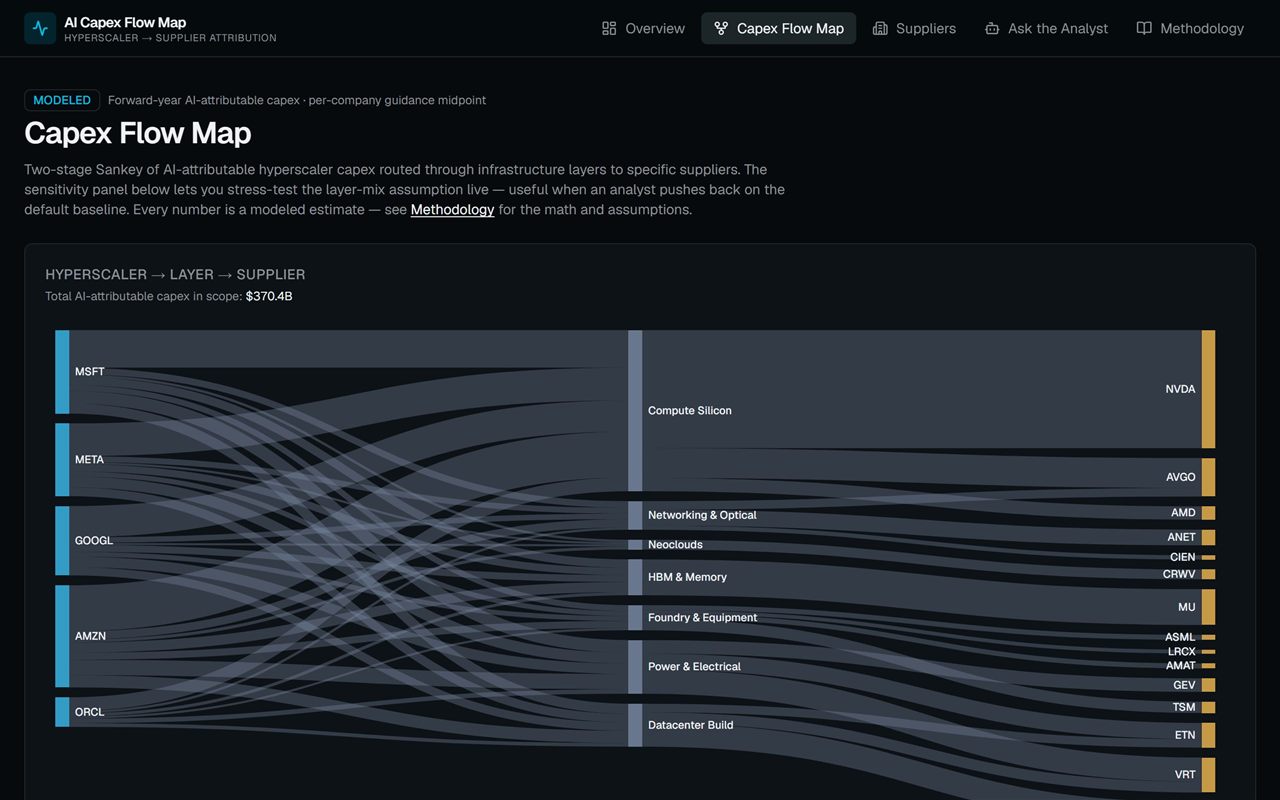Screen dimensions: 1280x800
Task: Select the ASML supplier node
Action: pos(1208,637)
